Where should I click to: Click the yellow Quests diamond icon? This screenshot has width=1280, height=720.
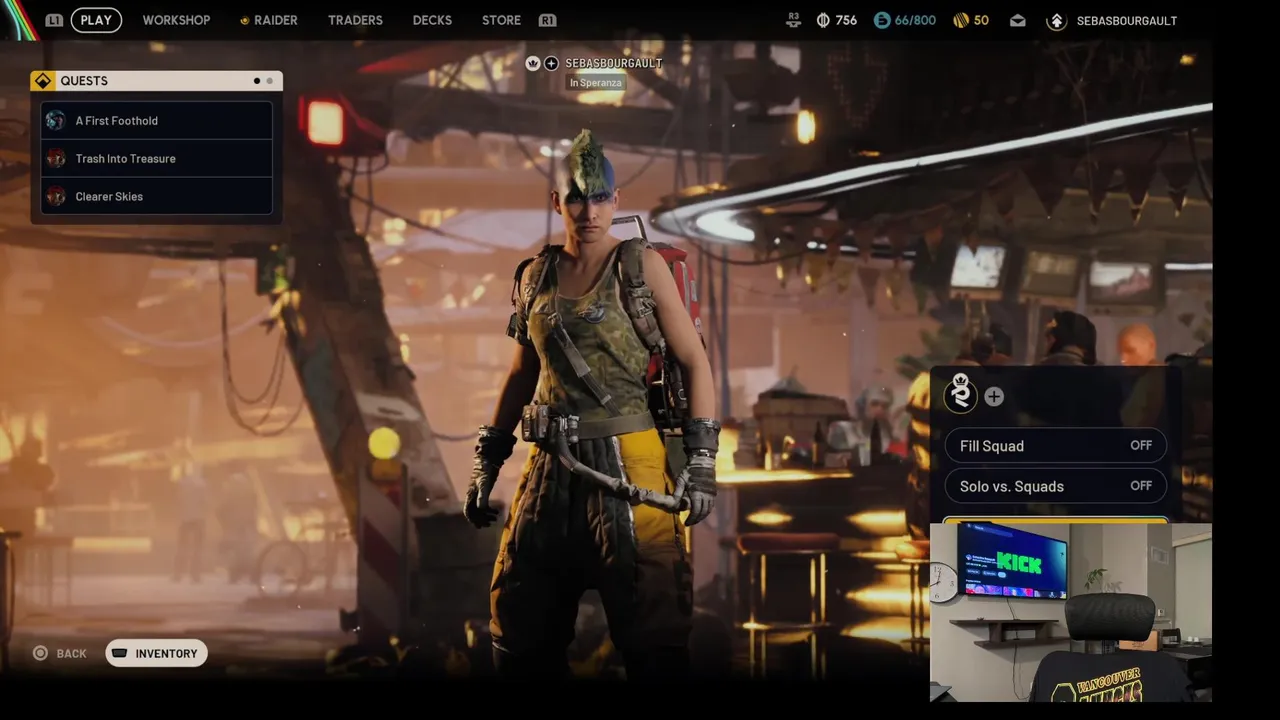(x=43, y=81)
